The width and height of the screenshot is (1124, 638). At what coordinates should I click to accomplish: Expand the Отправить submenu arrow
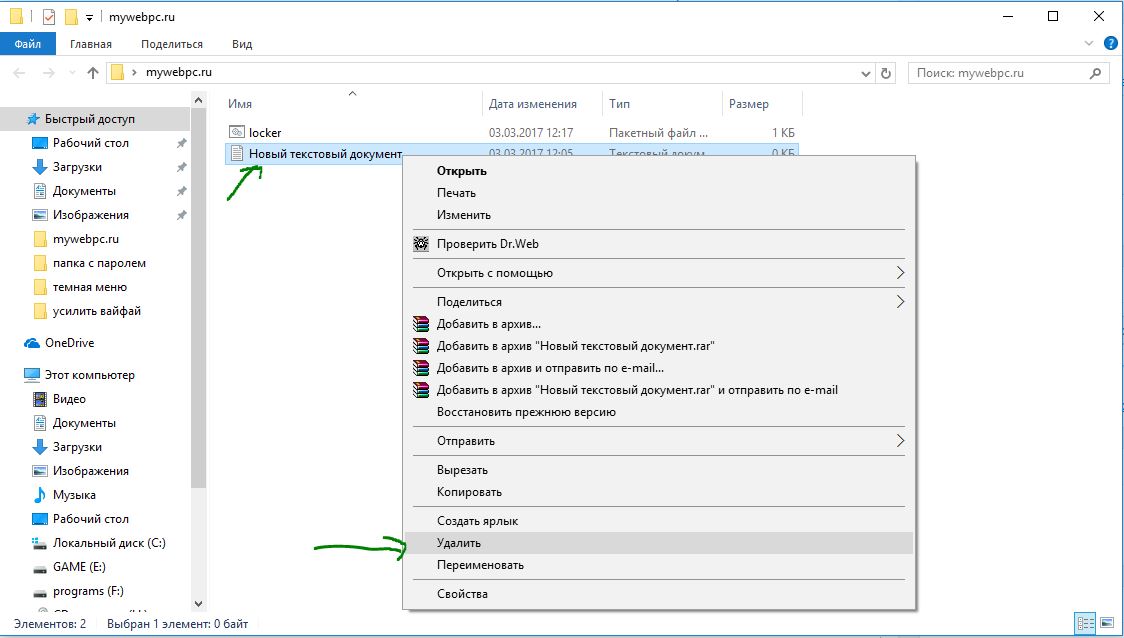[900, 441]
